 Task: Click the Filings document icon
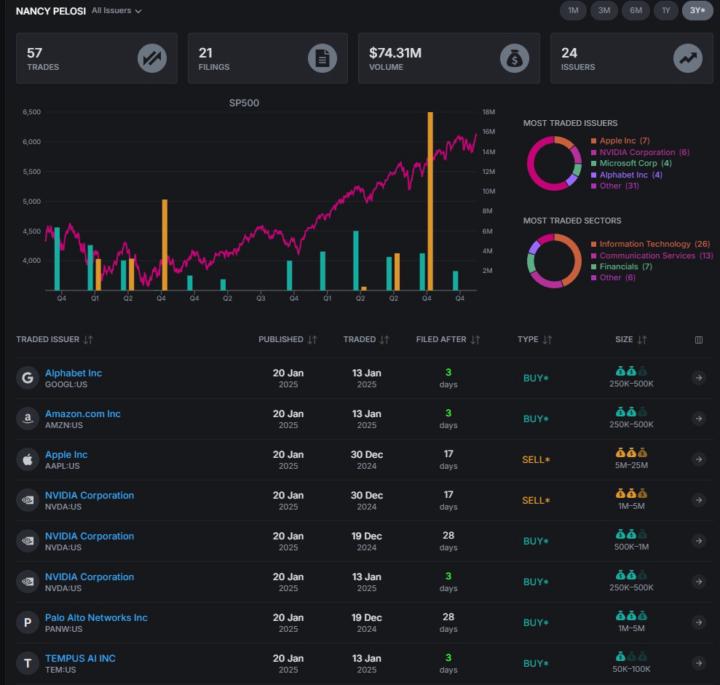(x=322, y=58)
